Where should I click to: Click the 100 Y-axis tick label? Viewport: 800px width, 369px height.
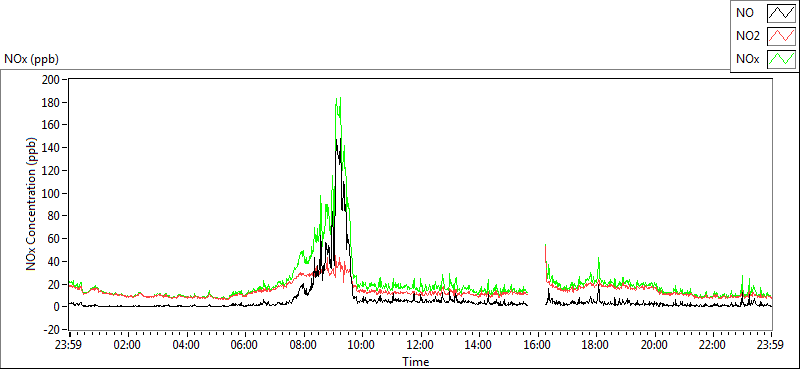[52, 193]
